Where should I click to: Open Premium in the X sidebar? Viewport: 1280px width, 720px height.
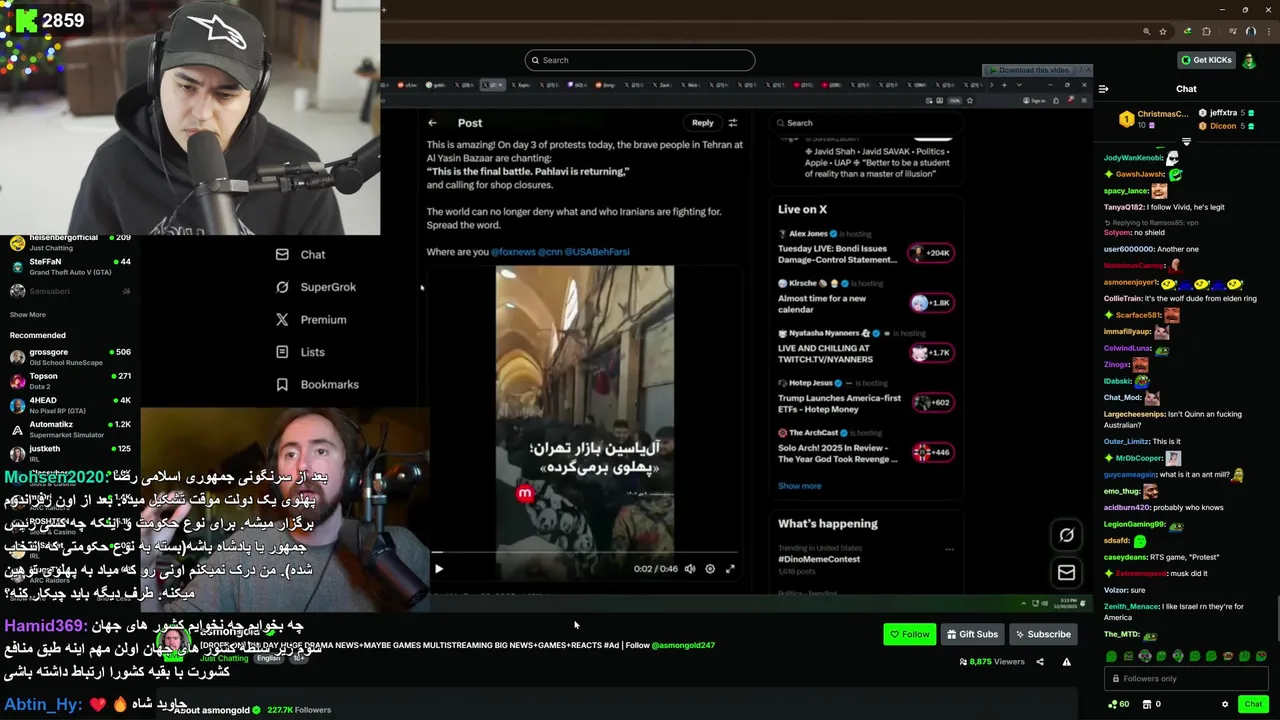coord(311,319)
